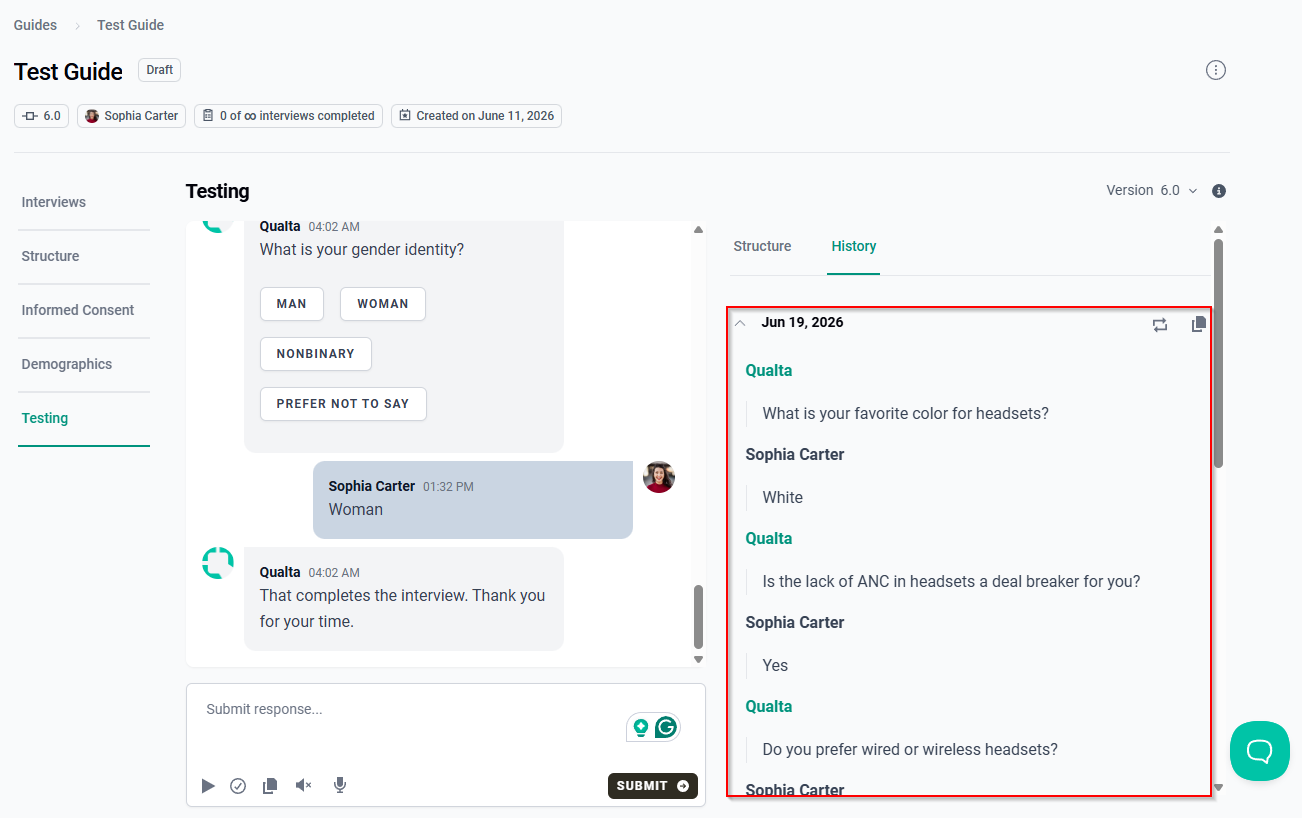Choose the NONBINARY answer button

[x=316, y=354]
